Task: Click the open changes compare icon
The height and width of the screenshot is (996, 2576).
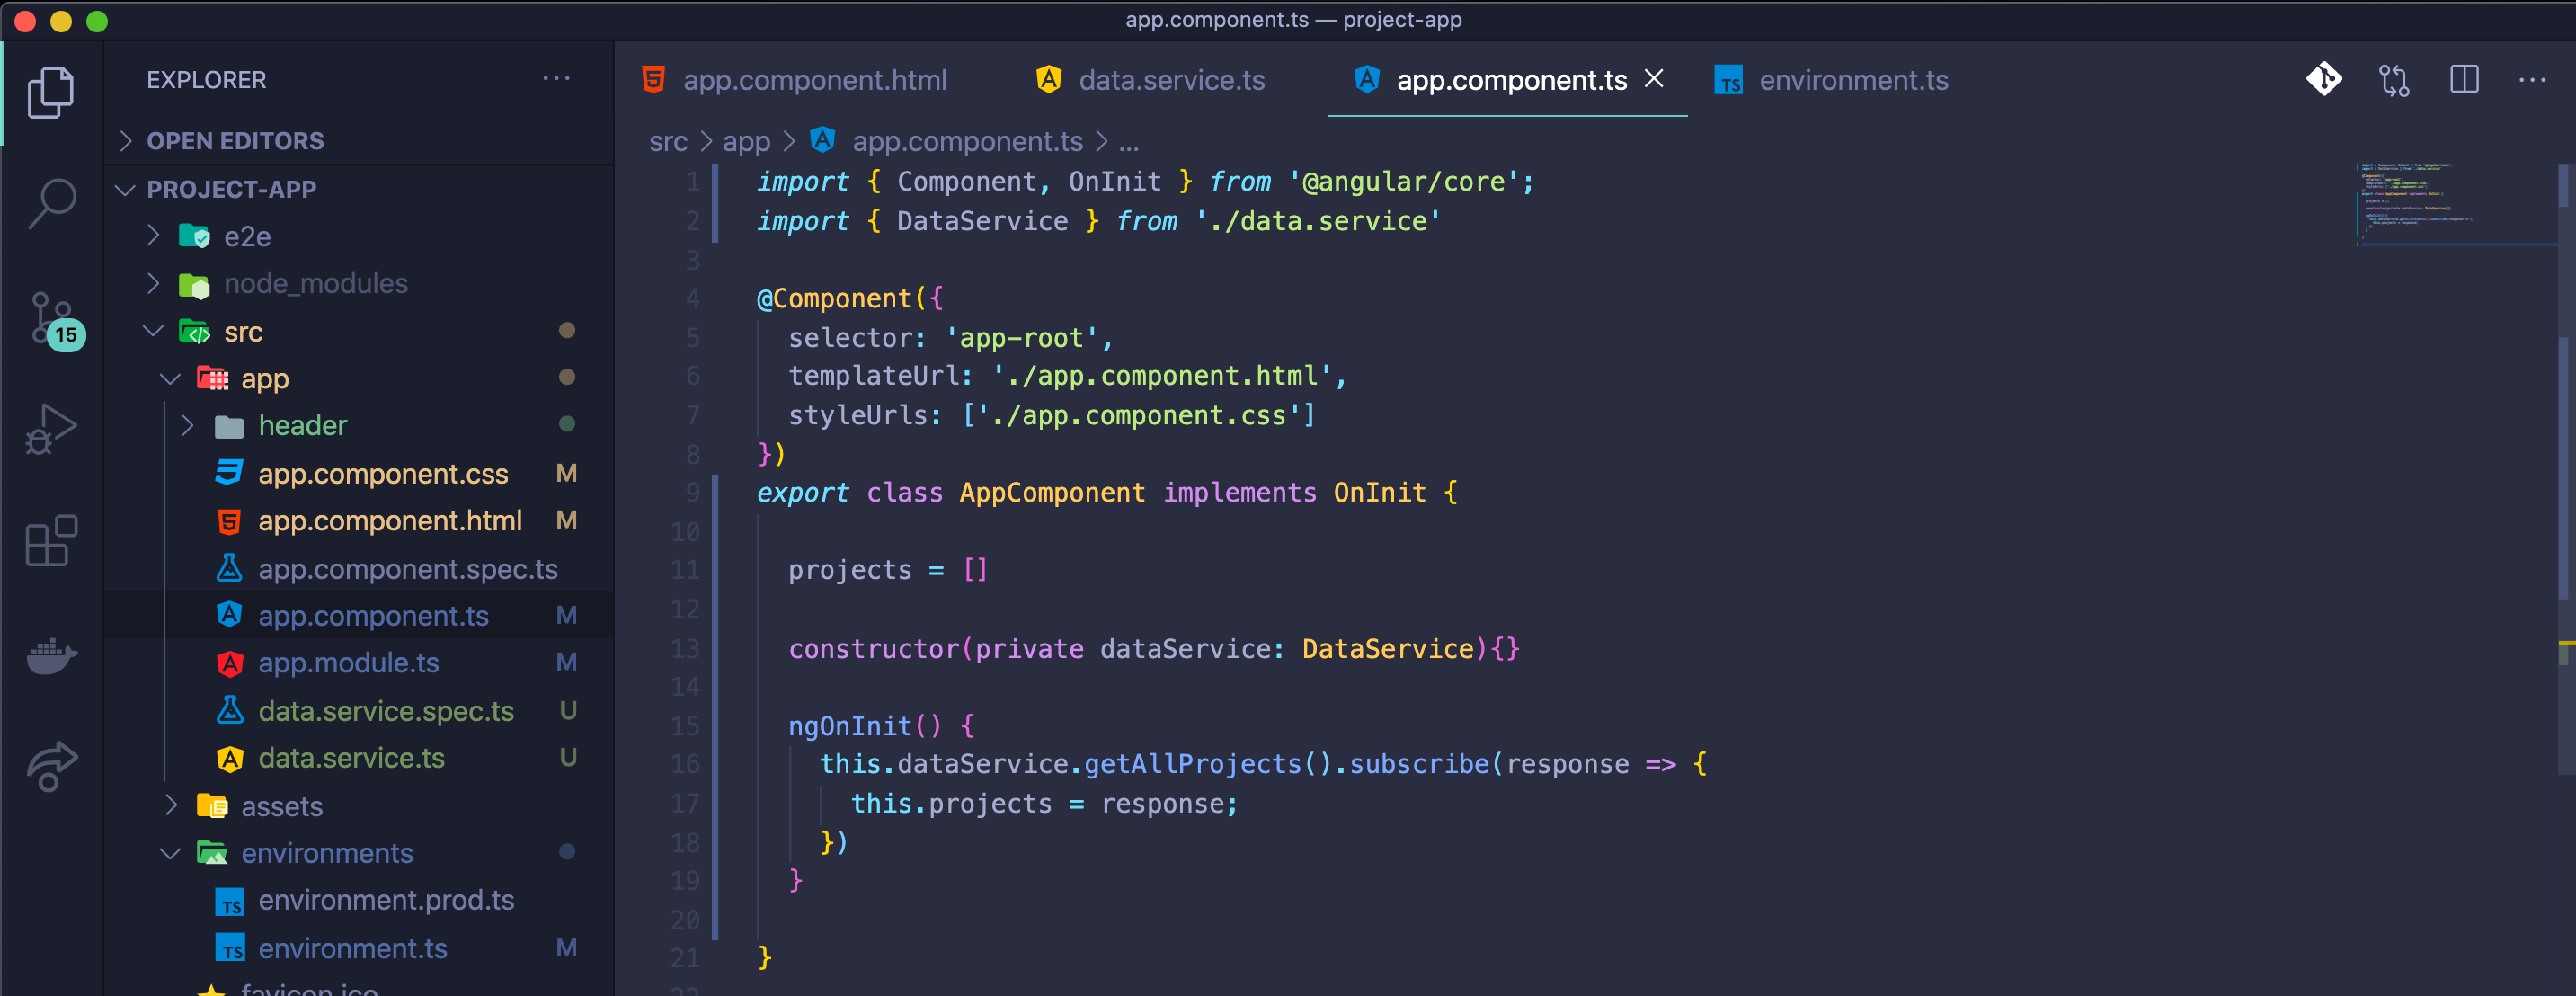Action: [2394, 79]
